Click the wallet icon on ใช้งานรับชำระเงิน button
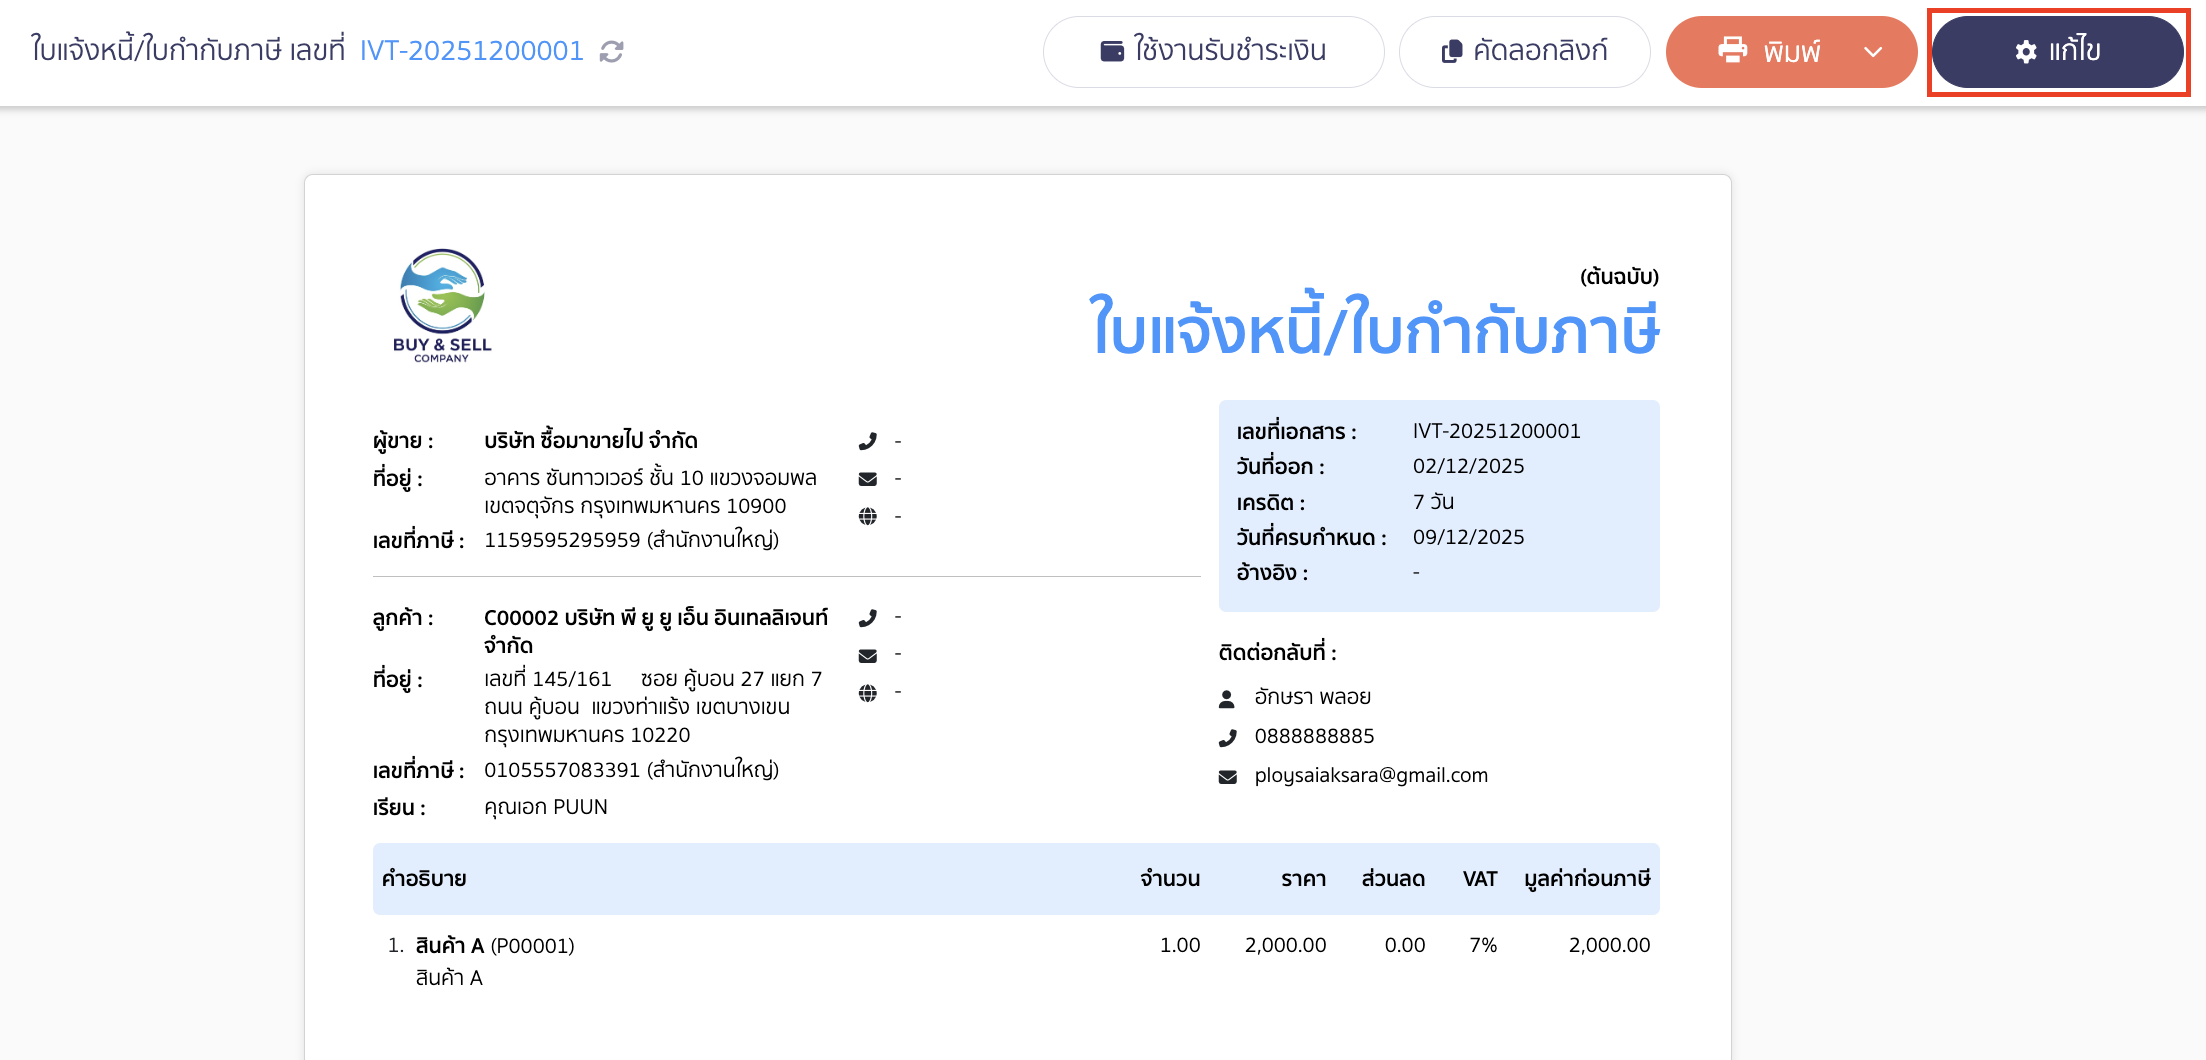The image size is (2206, 1060). click(x=1110, y=51)
